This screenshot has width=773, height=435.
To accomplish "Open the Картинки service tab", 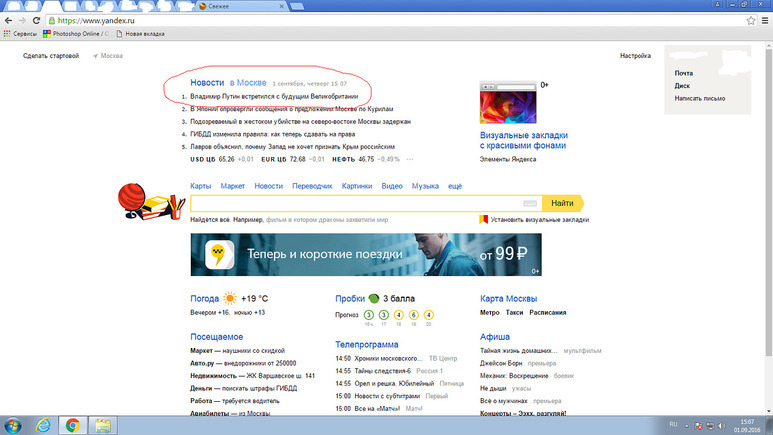I will [357, 186].
